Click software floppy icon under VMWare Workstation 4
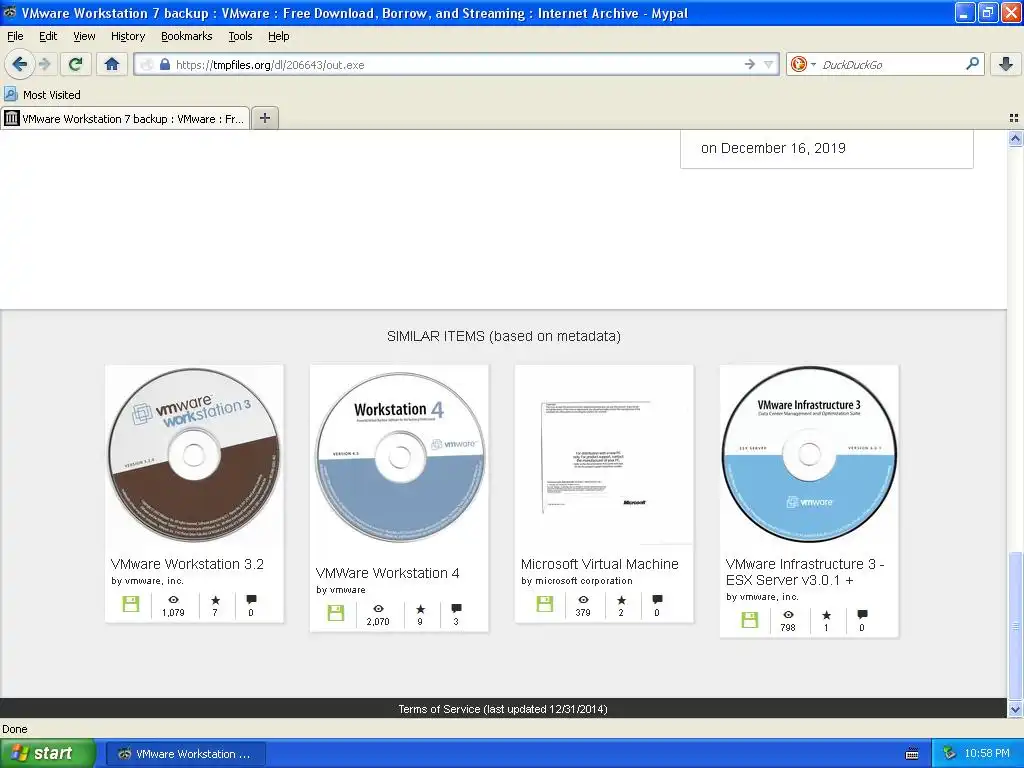 point(336,613)
